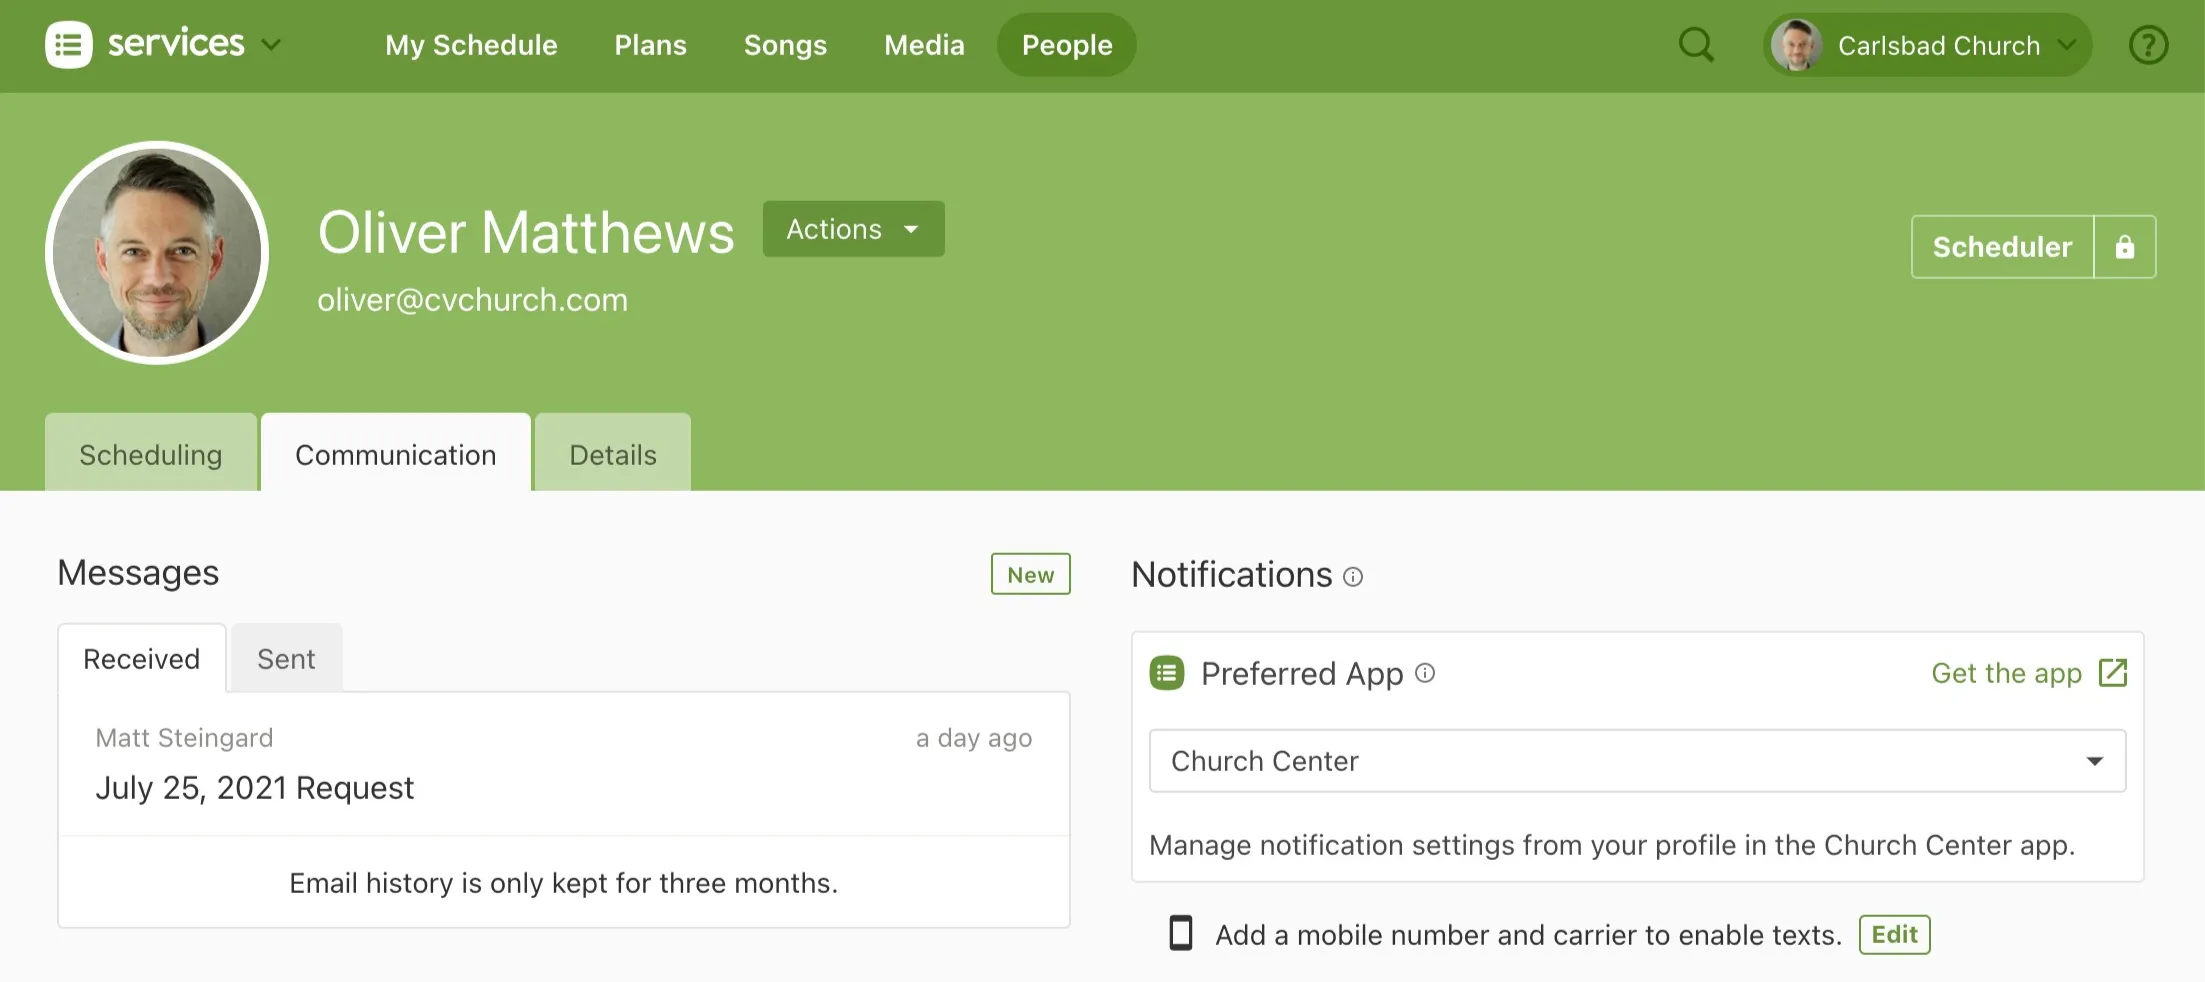This screenshot has width=2205, height=982.
Task: Open the Details tab
Action: click(x=612, y=454)
